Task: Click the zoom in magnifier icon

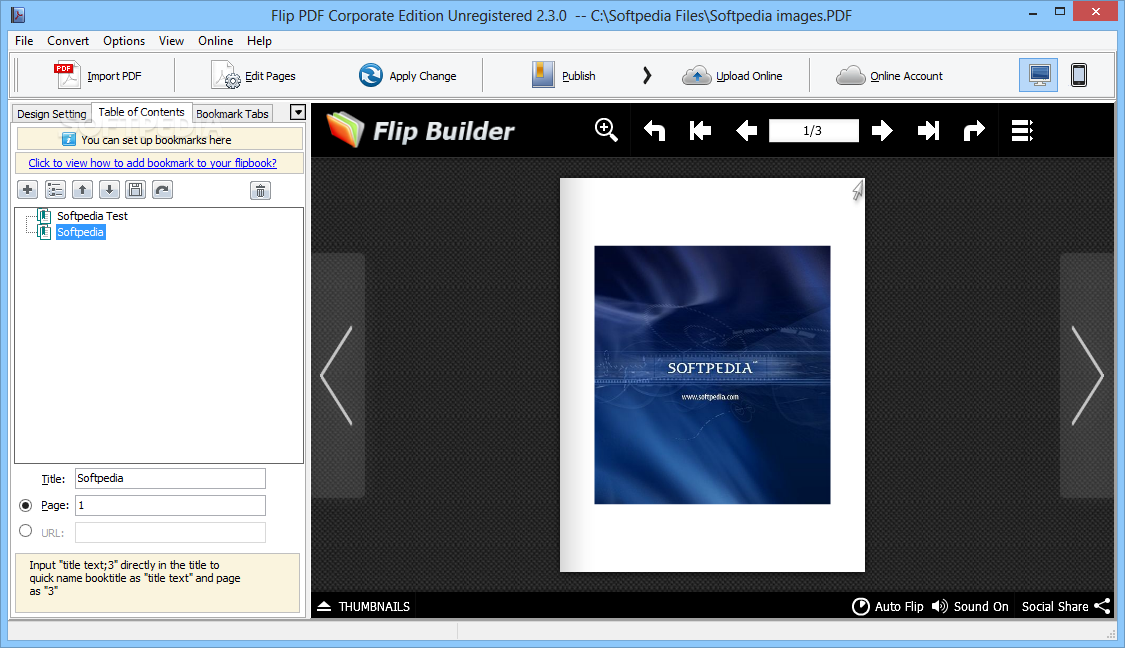Action: point(606,130)
